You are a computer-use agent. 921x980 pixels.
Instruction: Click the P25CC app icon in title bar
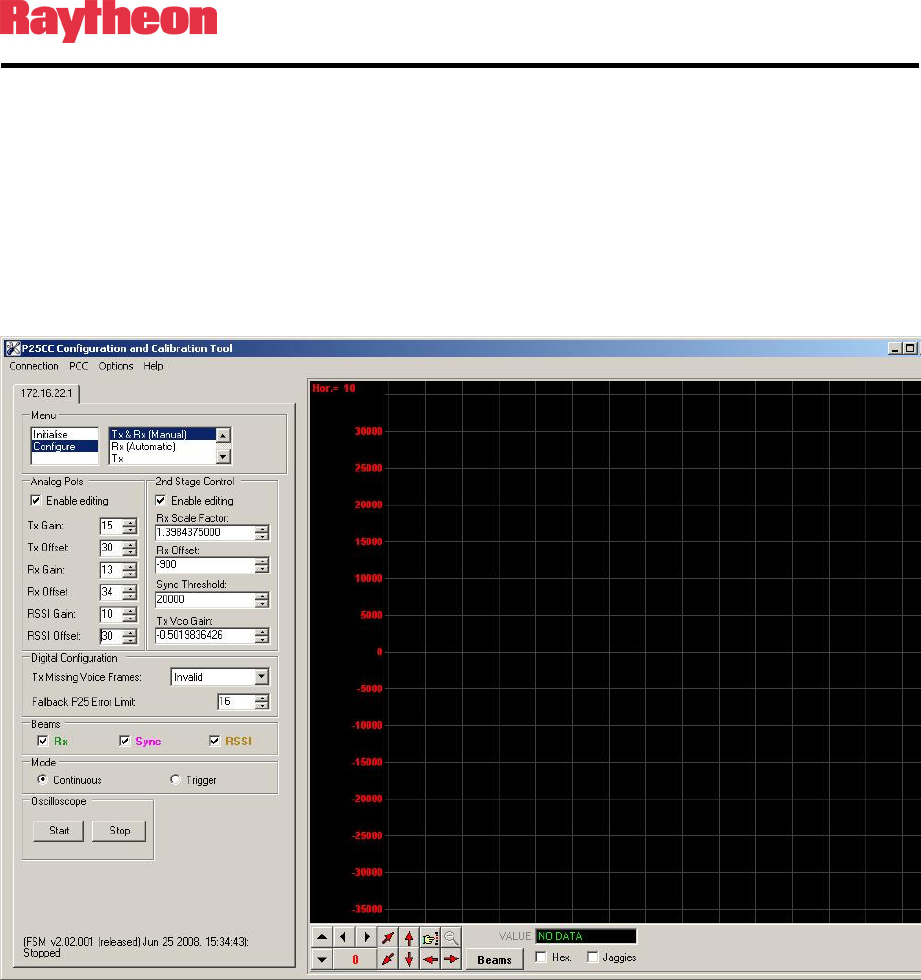point(12,348)
